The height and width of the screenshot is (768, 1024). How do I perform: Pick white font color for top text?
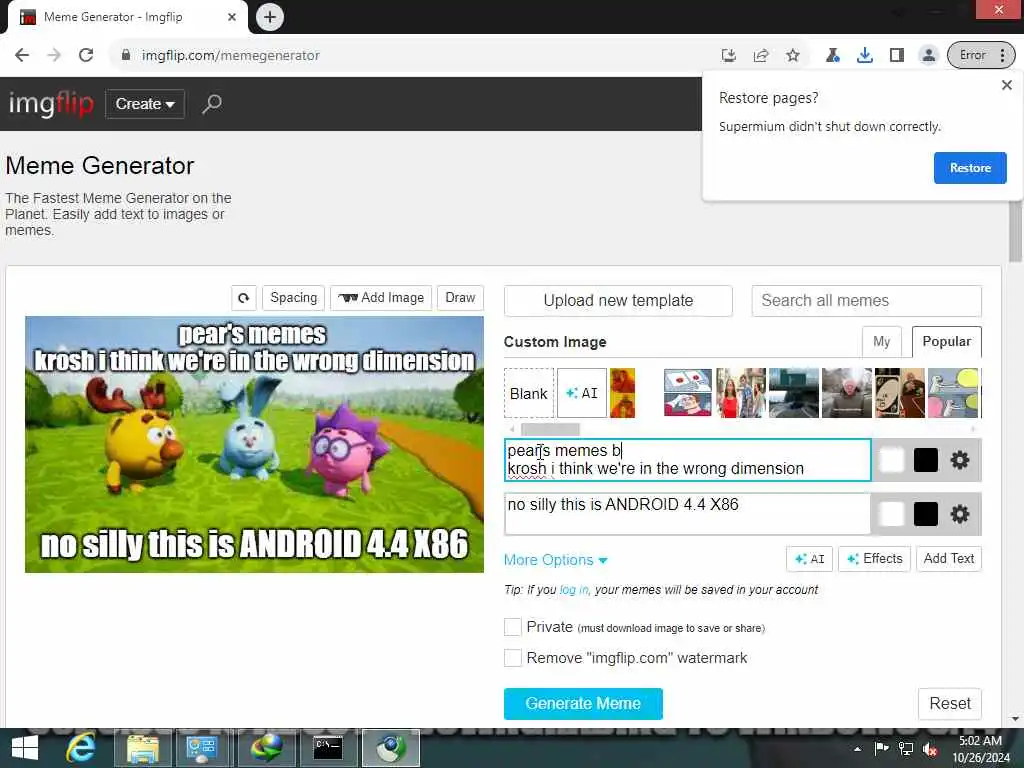891,460
